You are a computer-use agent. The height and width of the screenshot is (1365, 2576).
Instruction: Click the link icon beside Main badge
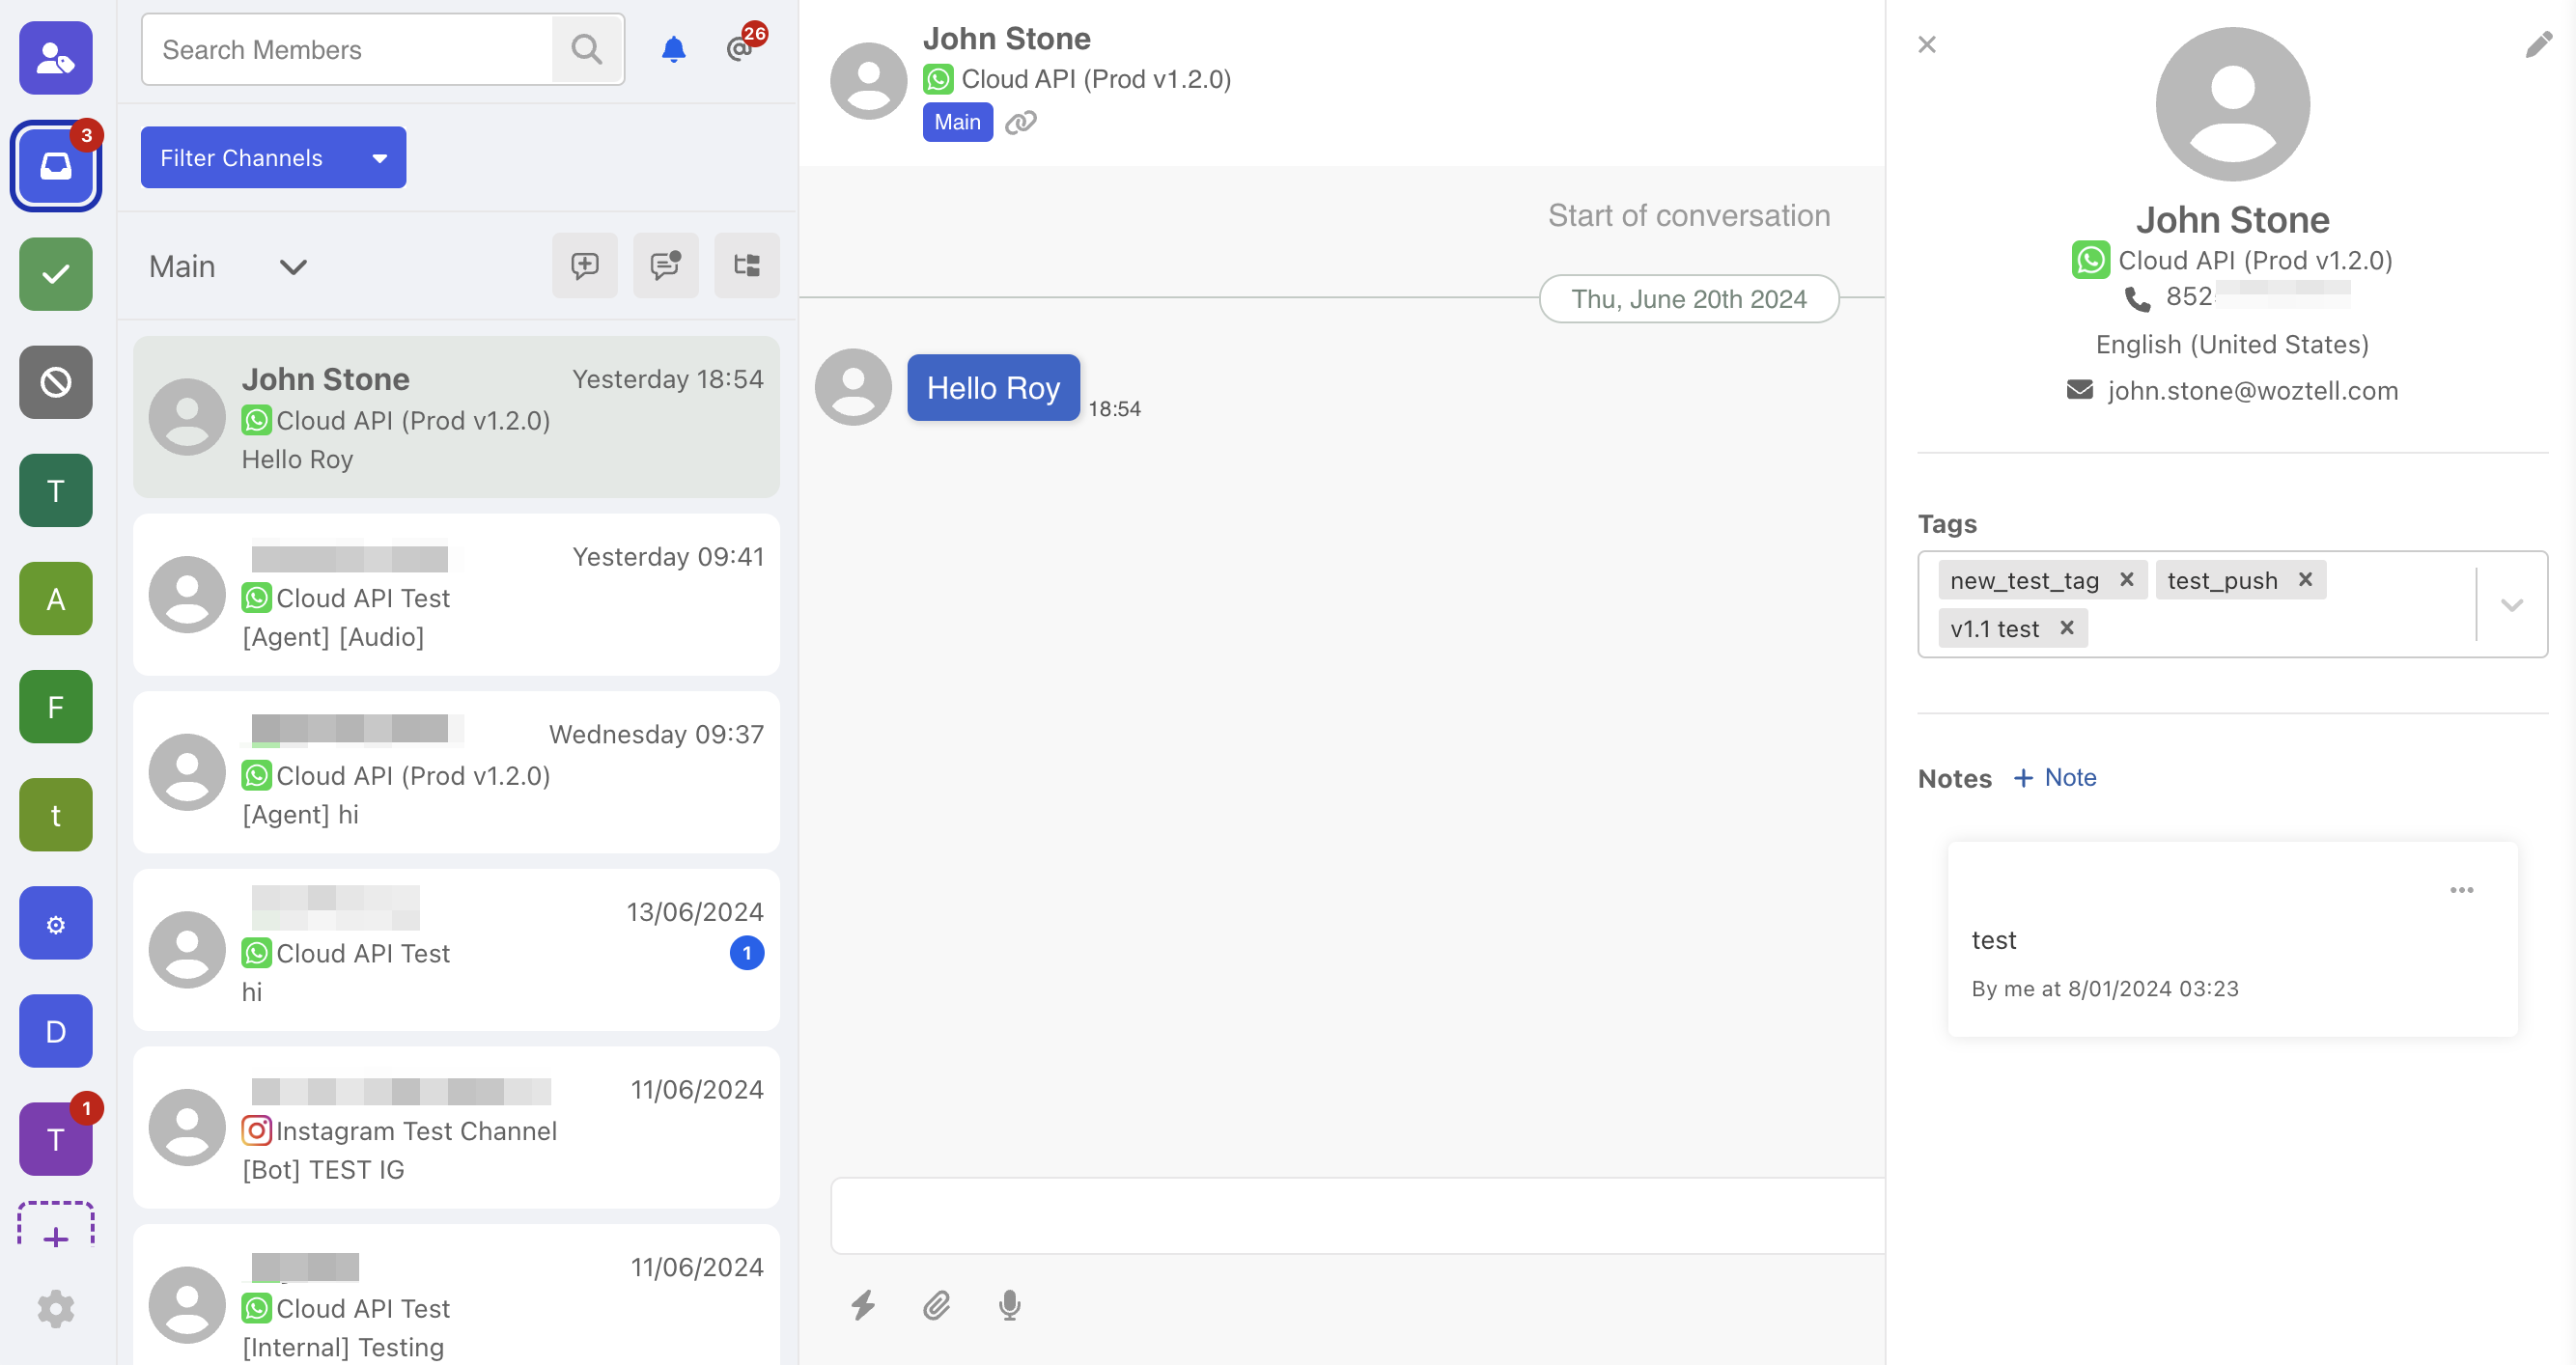pyautogui.click(x=1020, y=122)
